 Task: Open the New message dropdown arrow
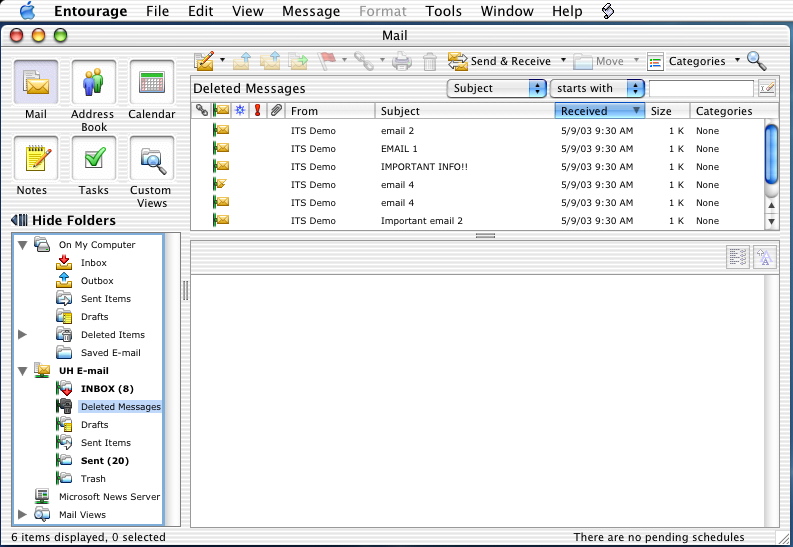tap(222, 61)
